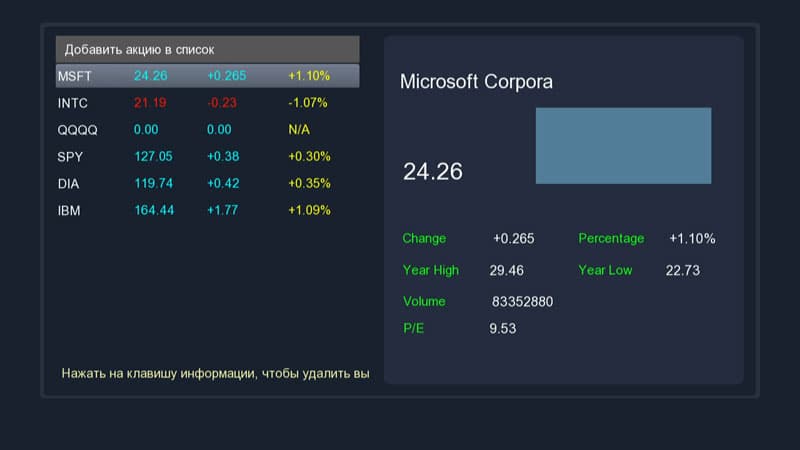Click the Microsoft Corpora title
800x450 pixels.
[476, 82]
